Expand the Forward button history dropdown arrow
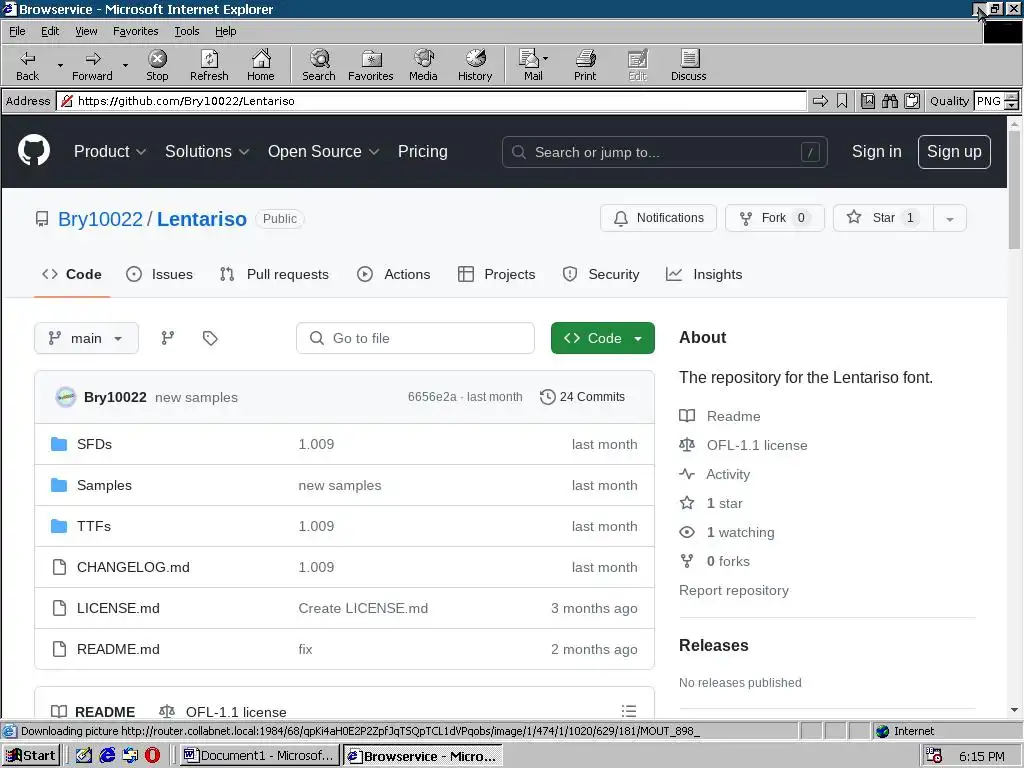The height and width of the screenshot is (768, 1024). 125,65
